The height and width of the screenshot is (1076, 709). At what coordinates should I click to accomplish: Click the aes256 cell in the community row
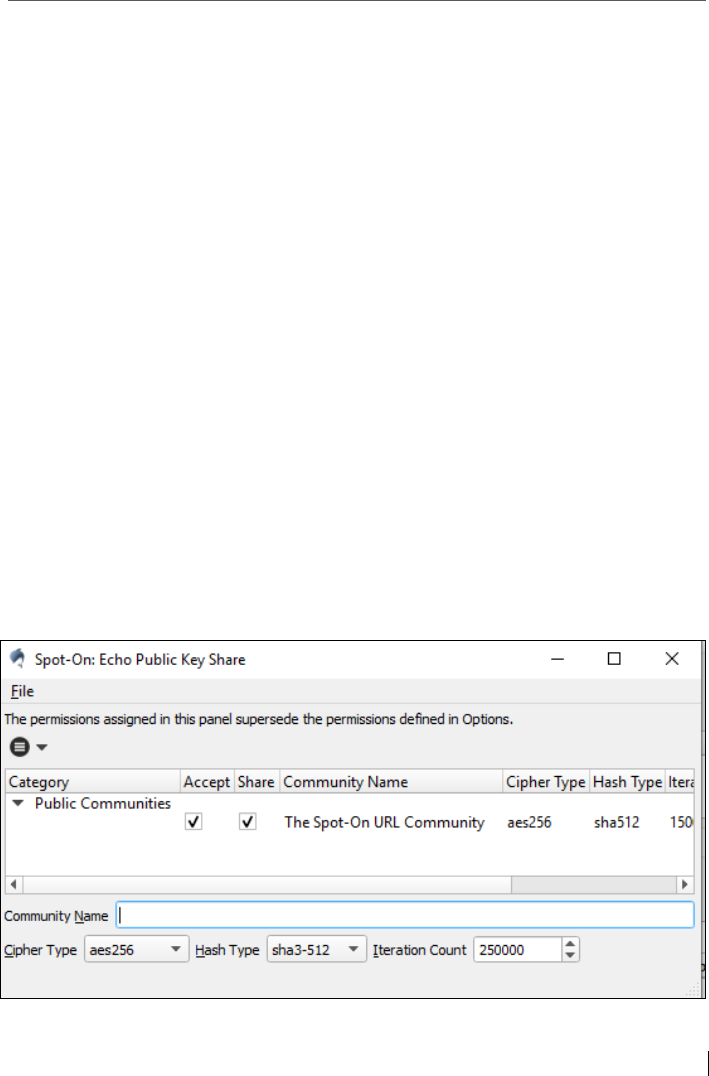529,822
